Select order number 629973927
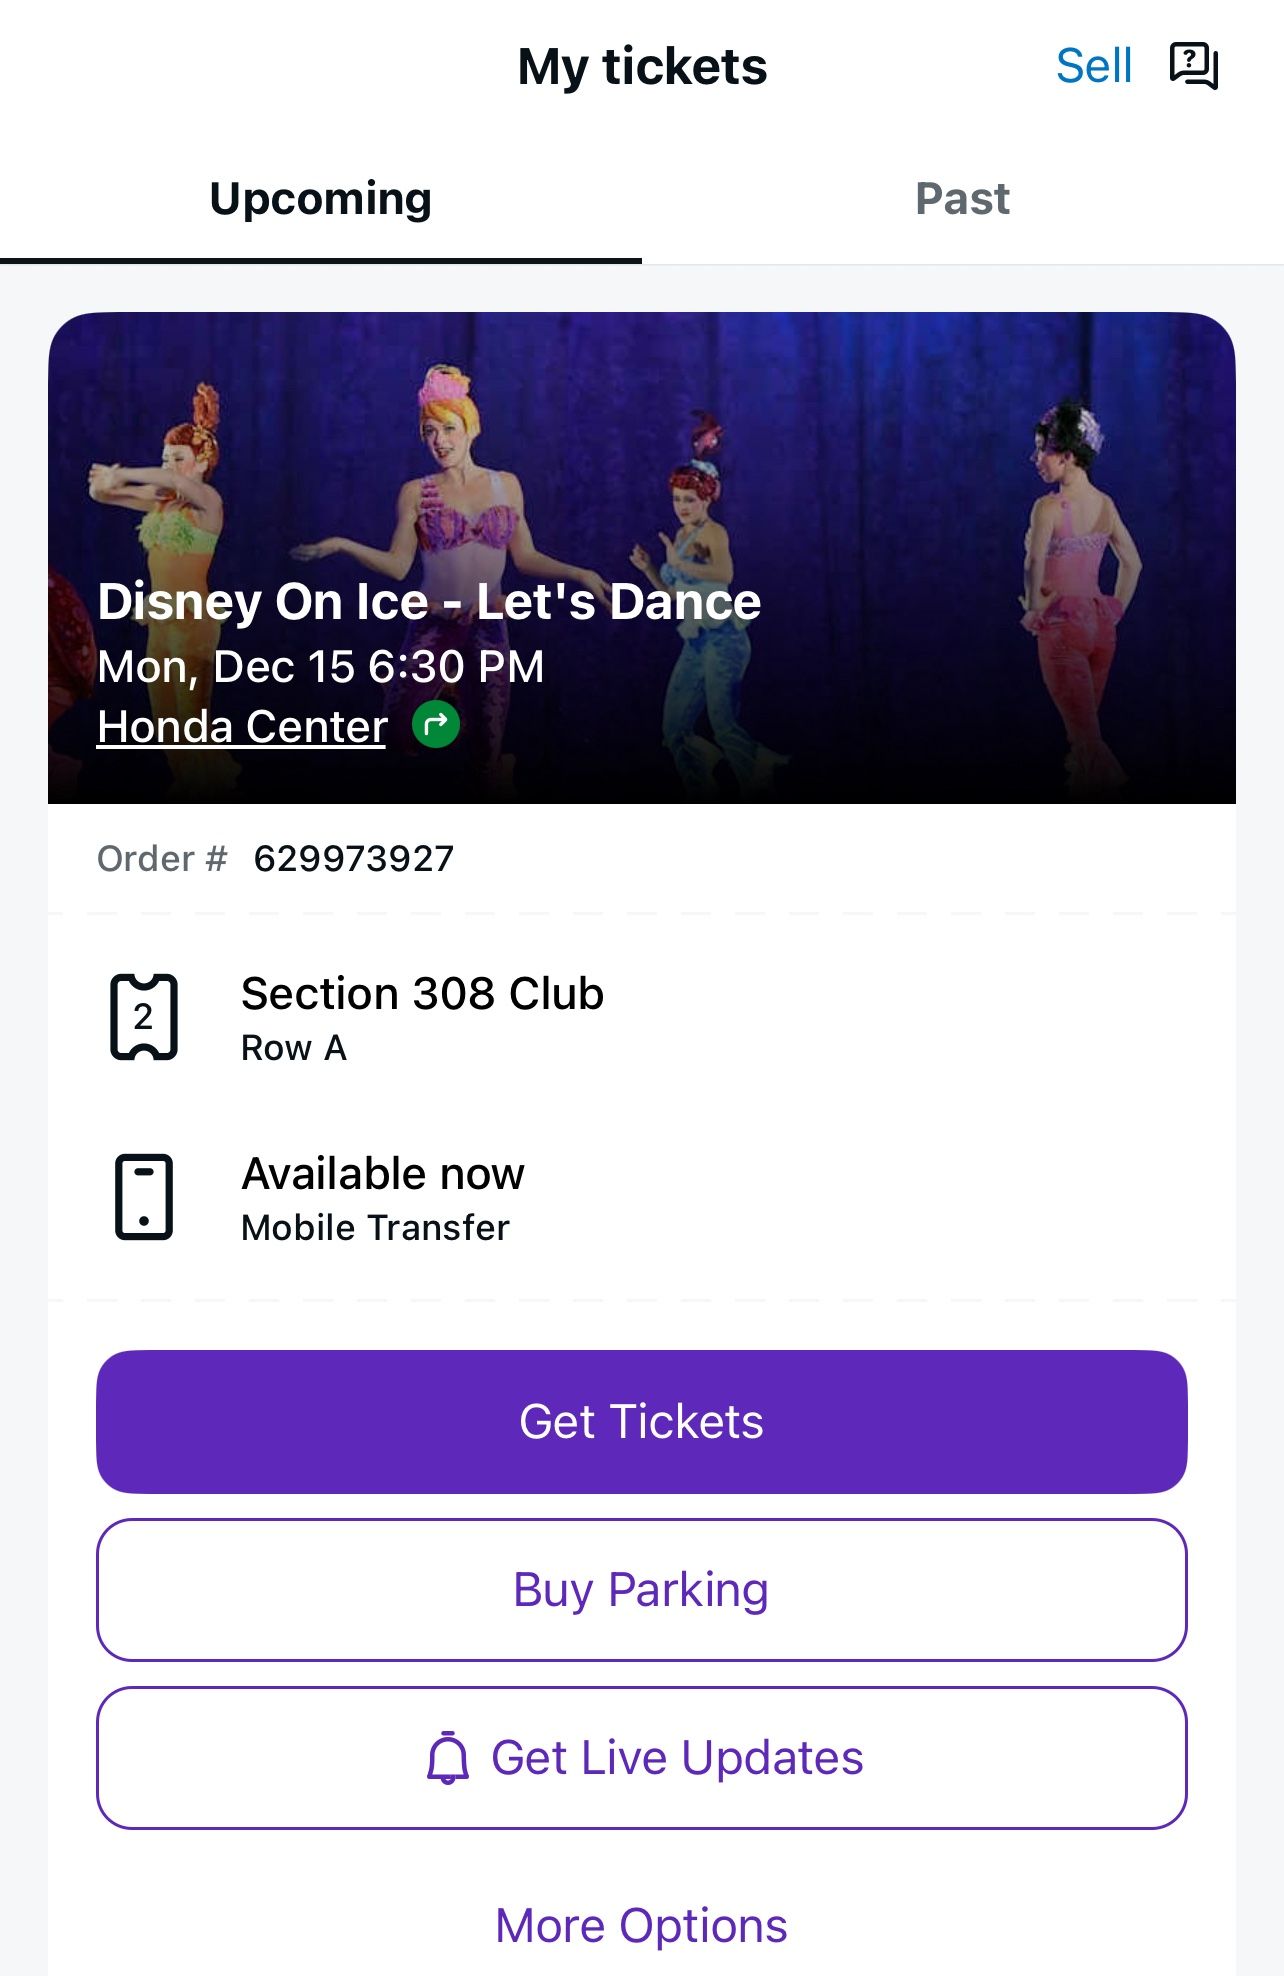The width and height of the screenshot is (1284, 1976). click(x=354, y=859)
